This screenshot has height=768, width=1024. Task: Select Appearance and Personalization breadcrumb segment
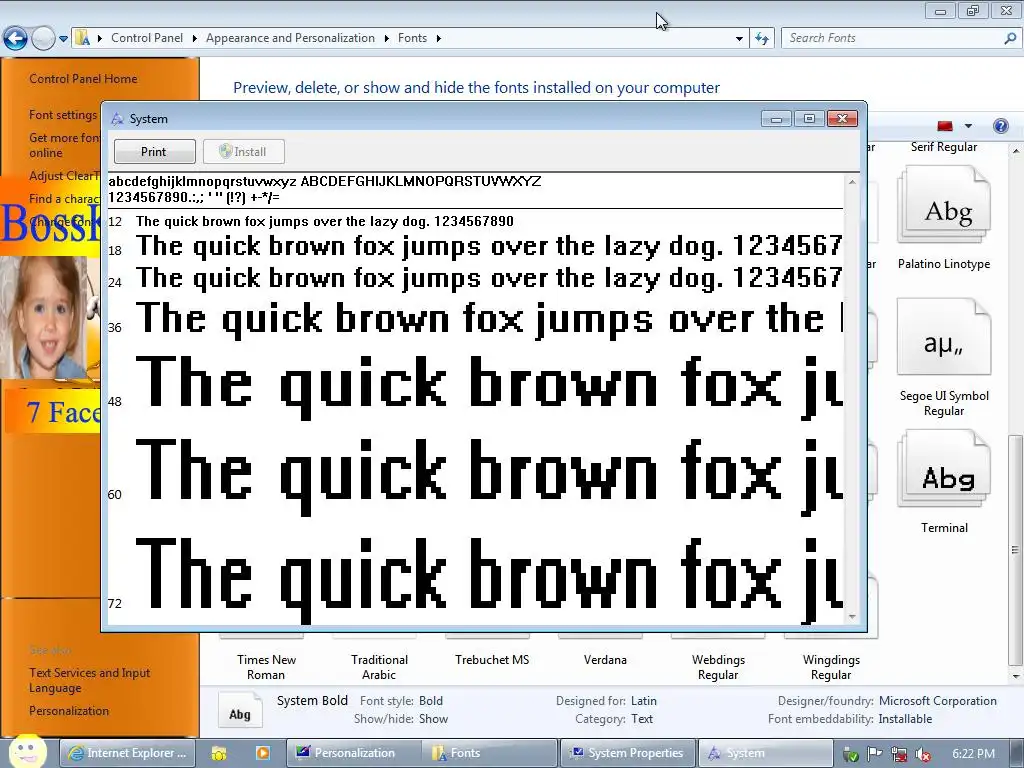tap(291, 38)
